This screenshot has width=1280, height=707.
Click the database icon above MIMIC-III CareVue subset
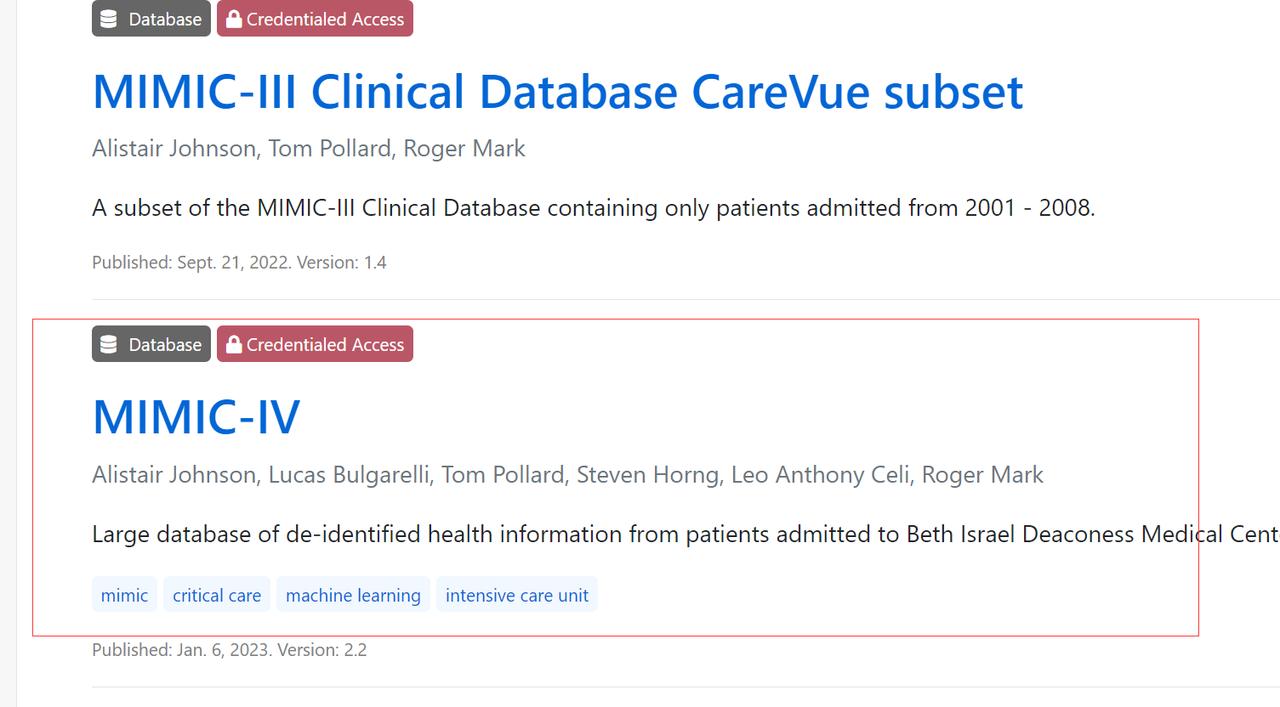(x=109, y=19)
